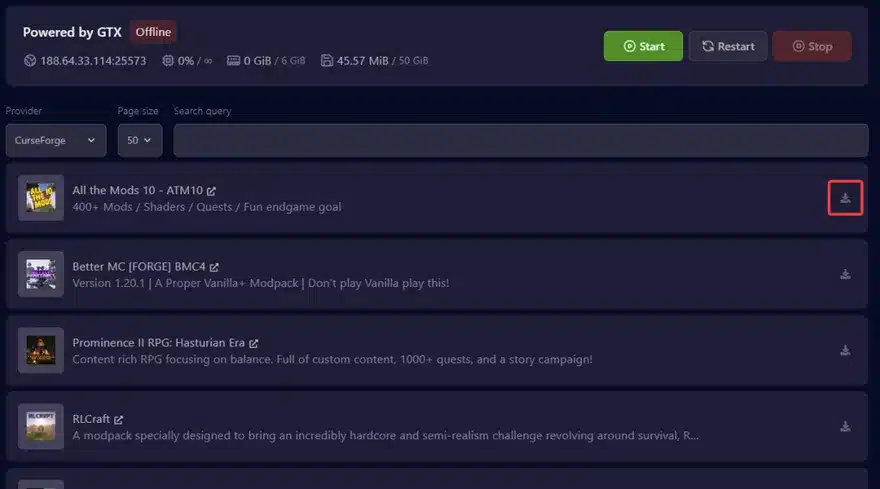Screen dimensions: 880x489
Task: Open external link for All the Mods 10
Action: point(211,191)
